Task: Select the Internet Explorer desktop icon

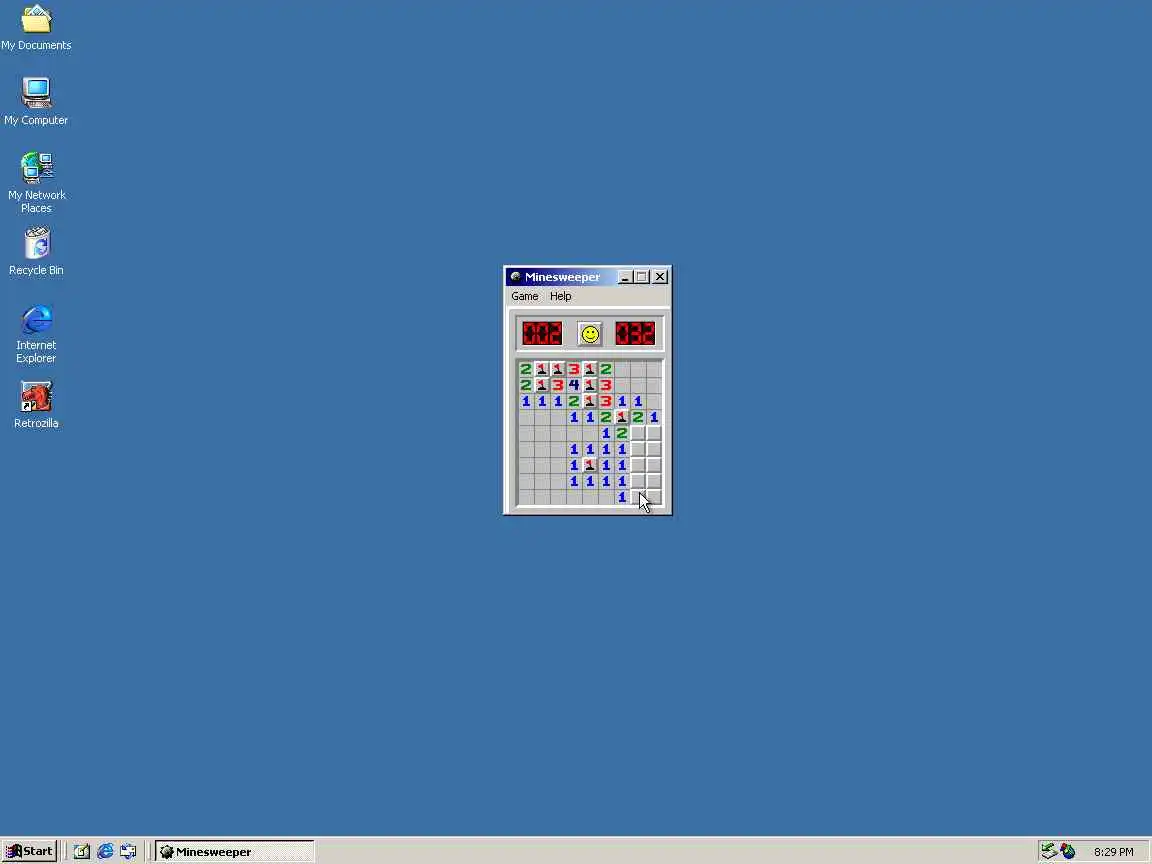Action: click(x=36, y=334)
